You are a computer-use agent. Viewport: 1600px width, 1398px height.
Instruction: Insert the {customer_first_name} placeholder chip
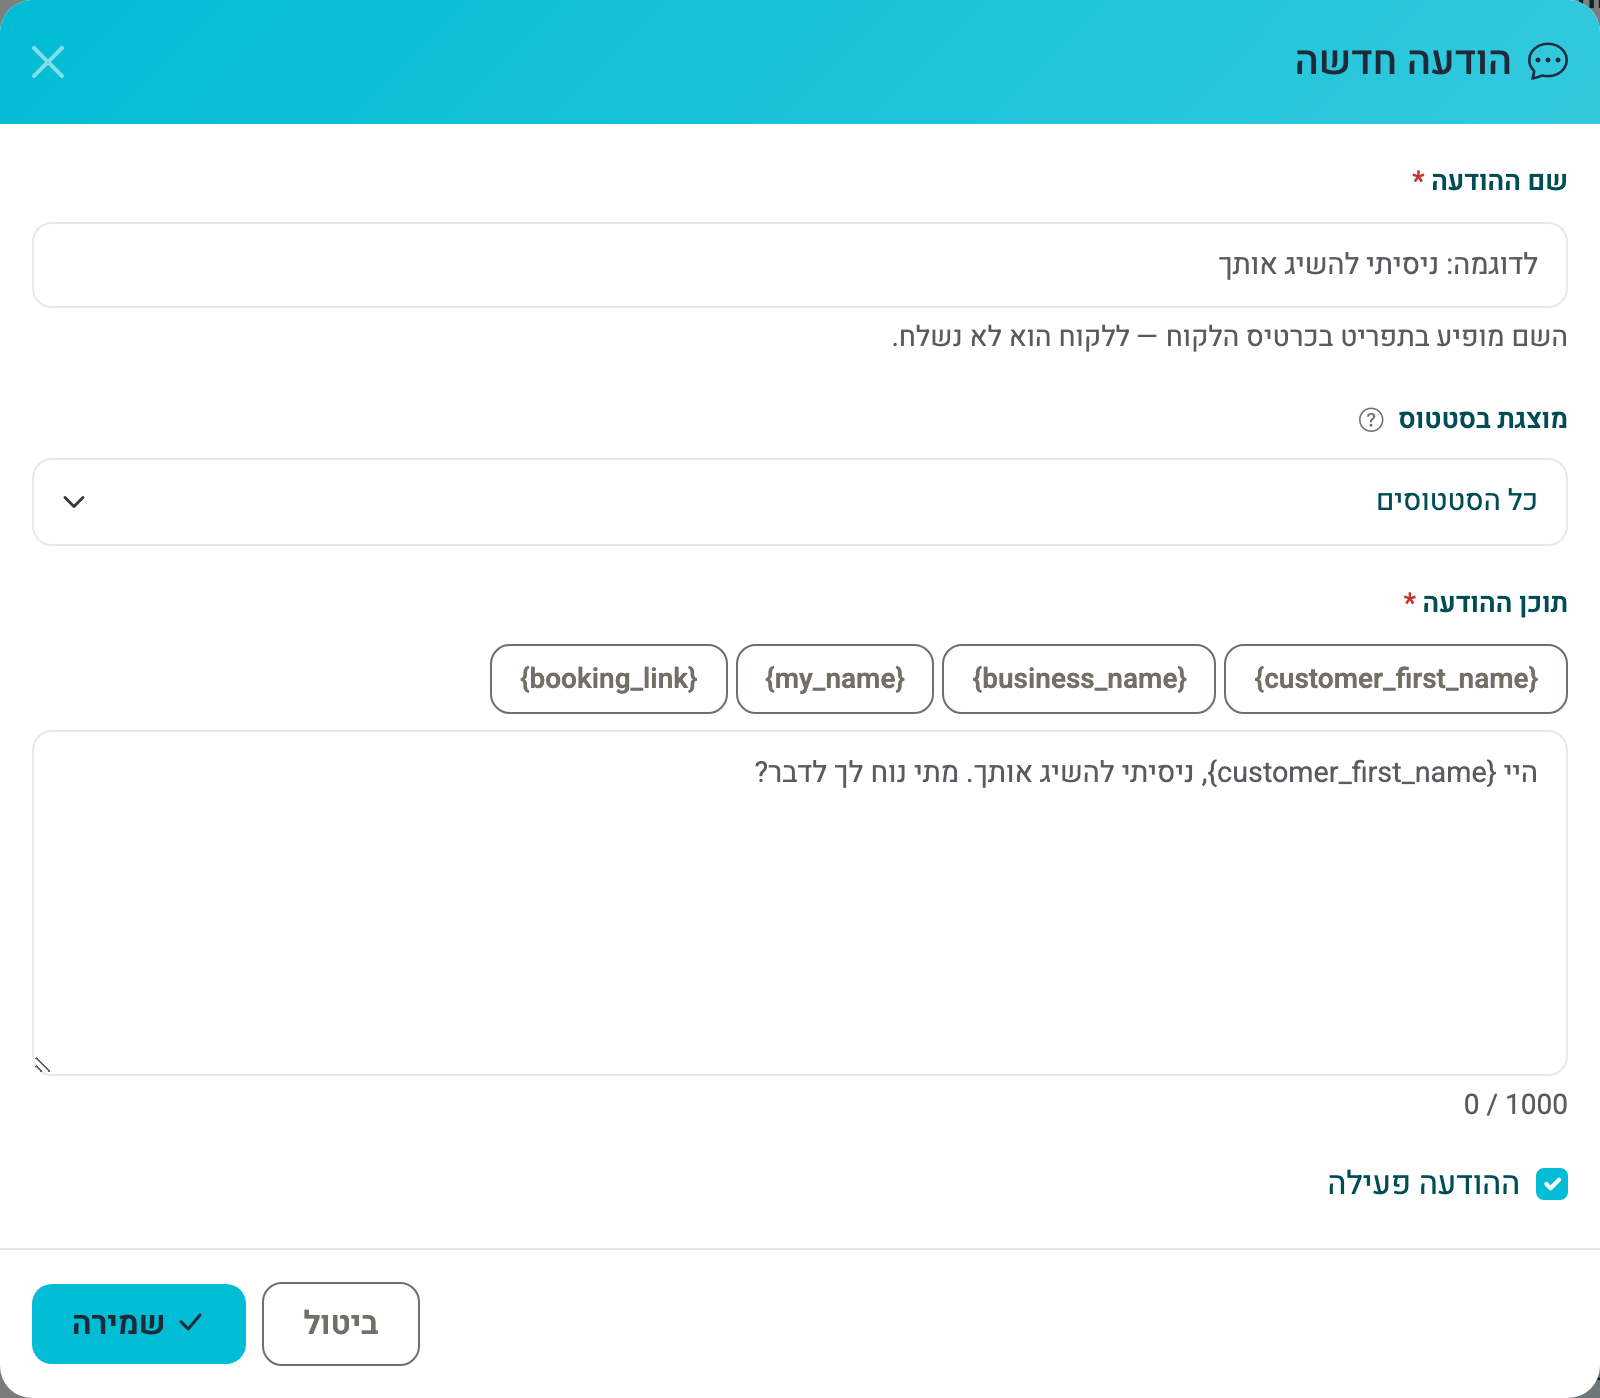pyautogui.click(x=1396, y=679)
